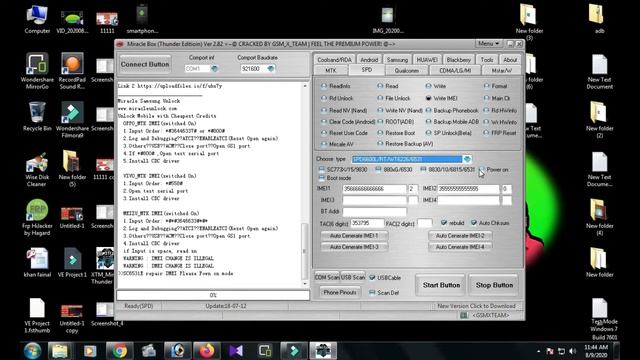
Task: Launch Wondershare Filmora9 shortcut
Action: [x=72, y=120]
